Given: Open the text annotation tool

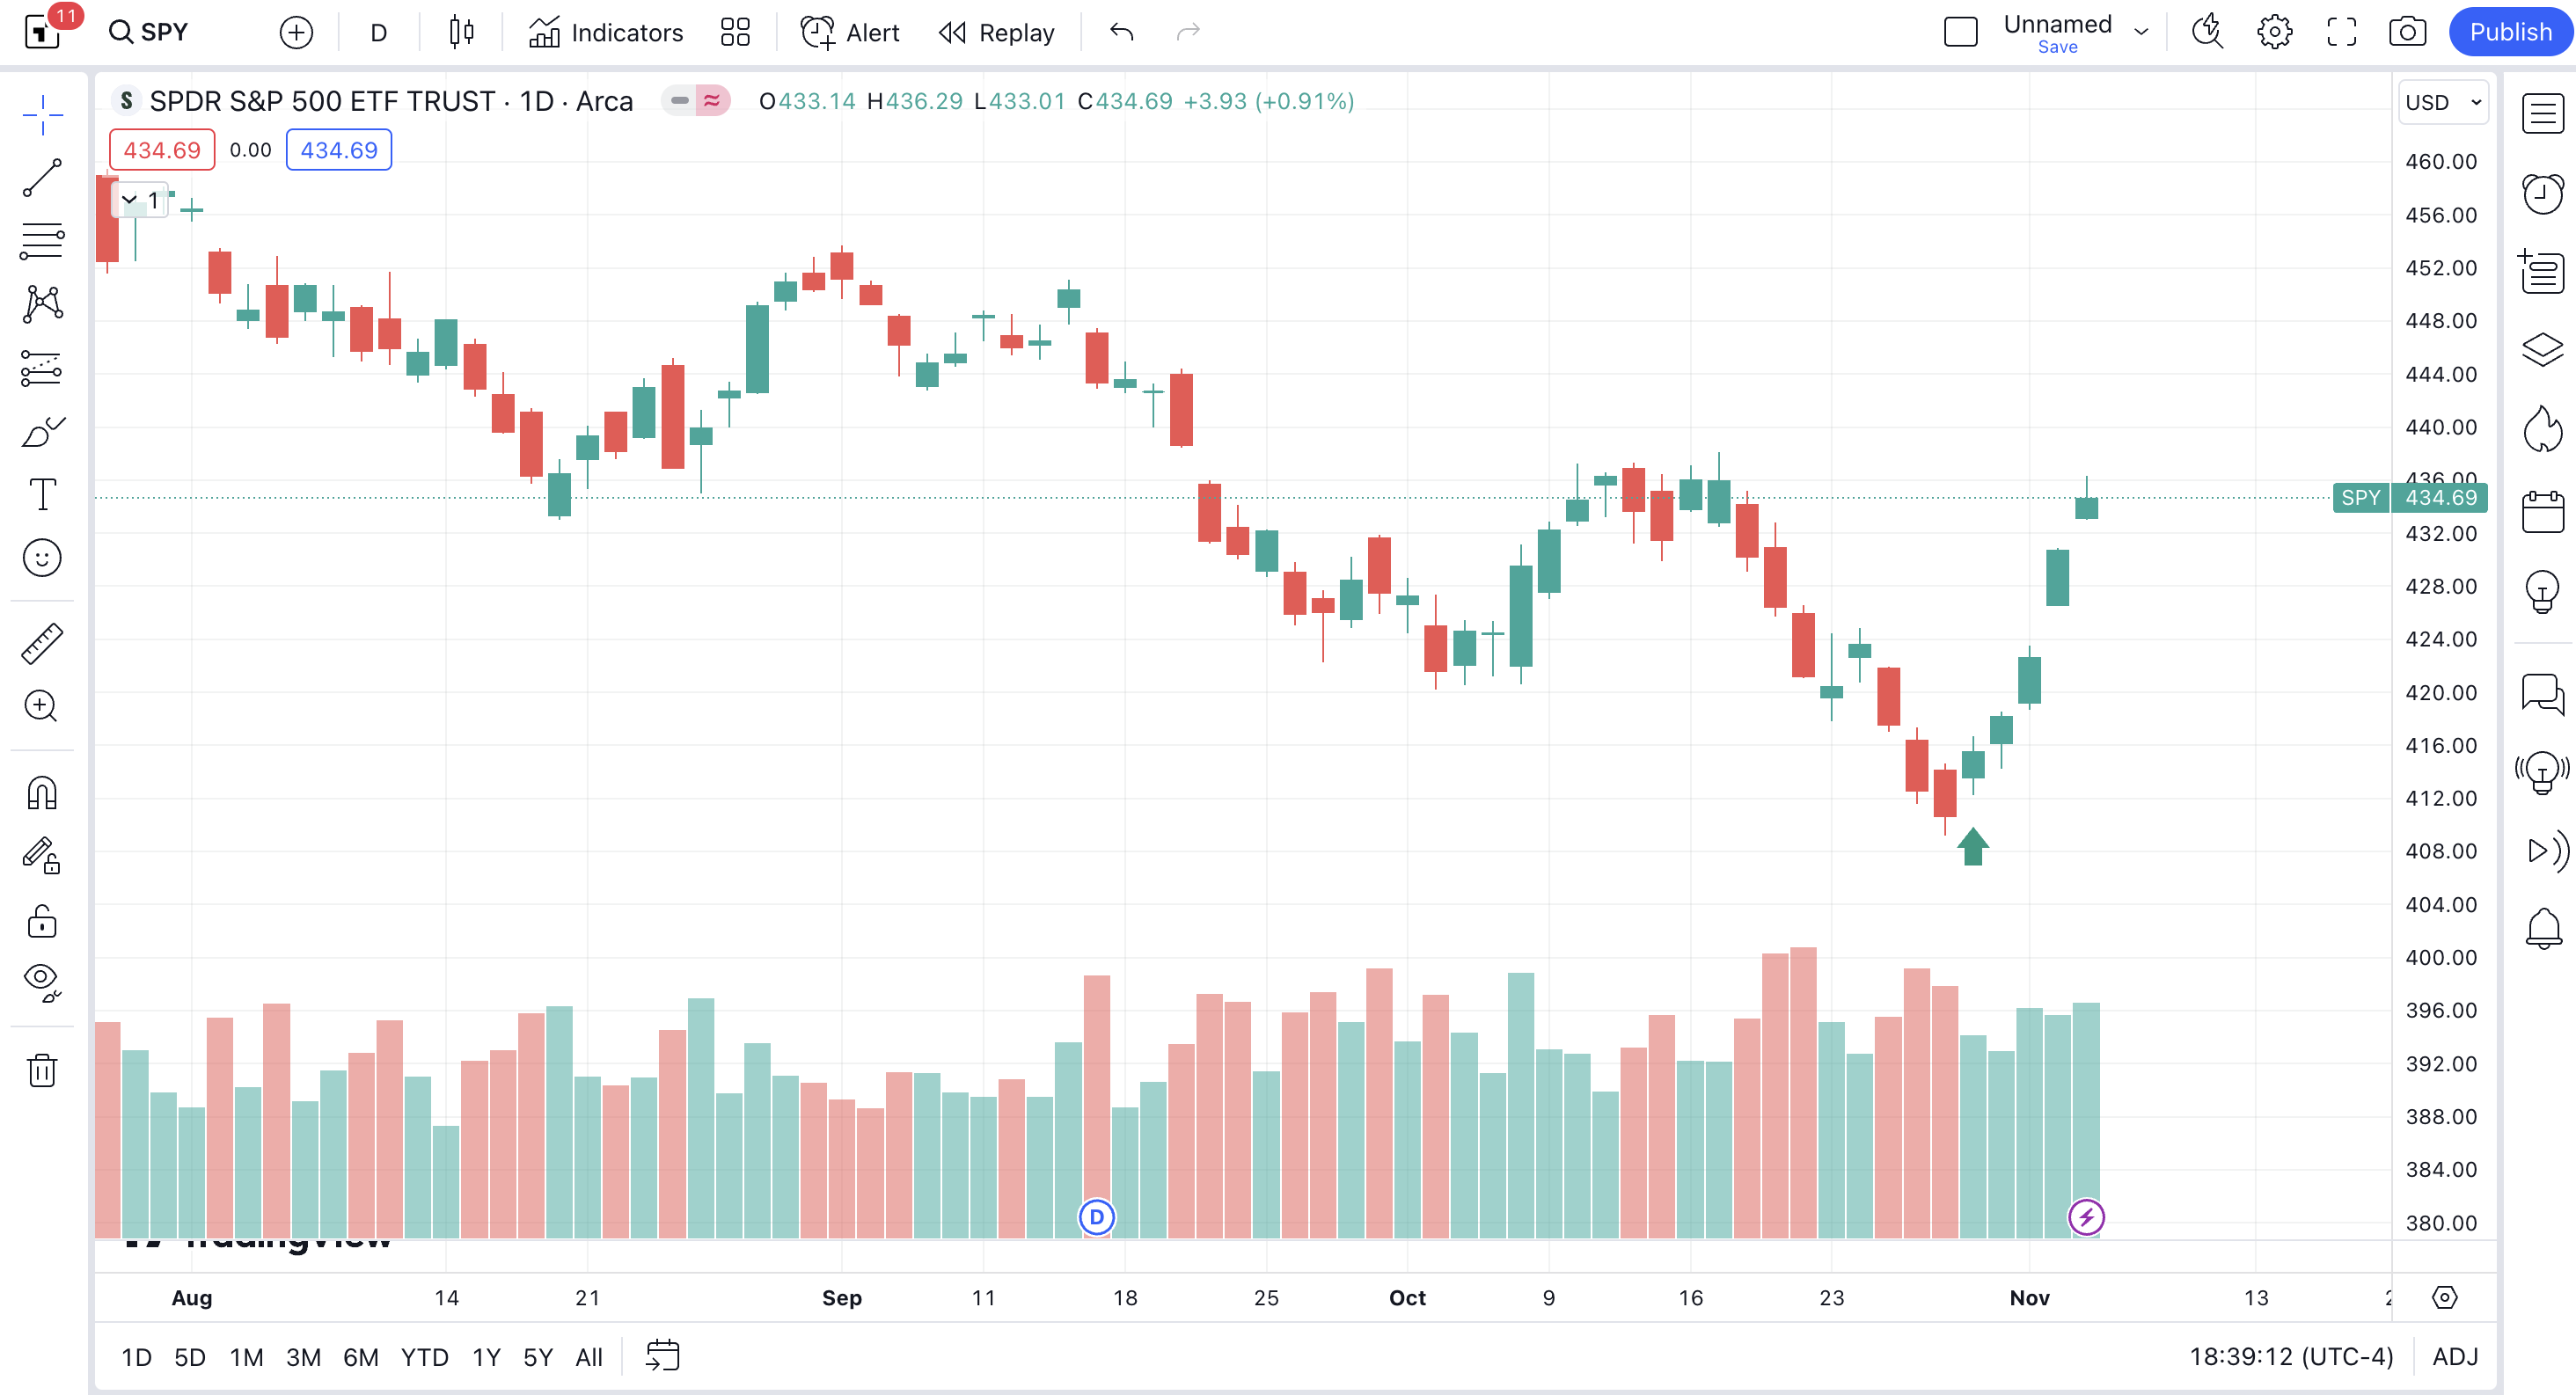Looking at the screenshot, I should point(41,494).
